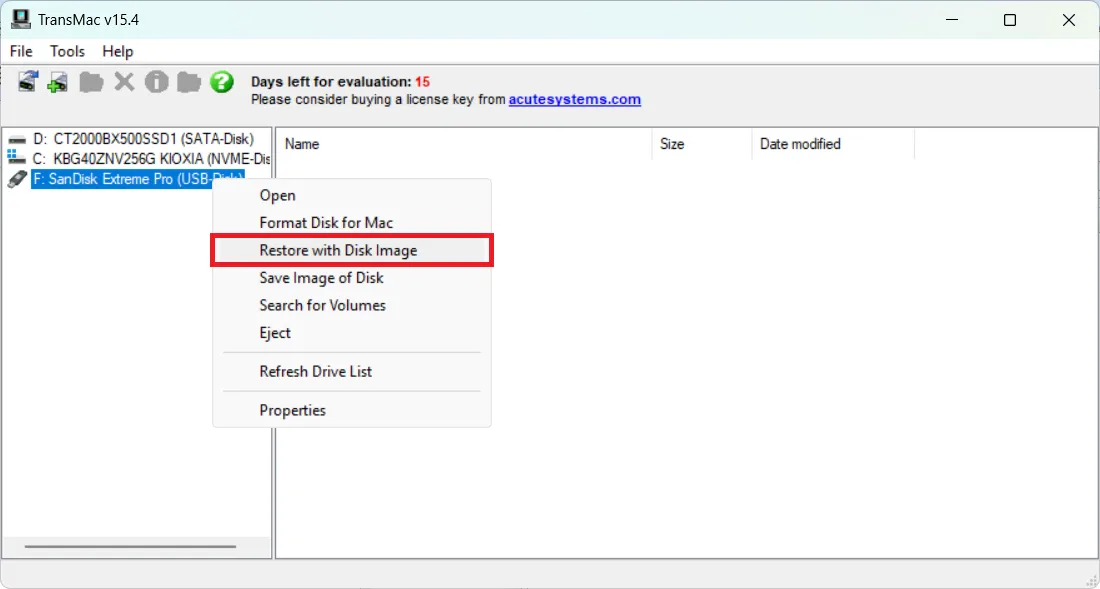The image size is (1100, 589).
Task: Open the acutesystems.com link
Action: [x=575, y=100]
